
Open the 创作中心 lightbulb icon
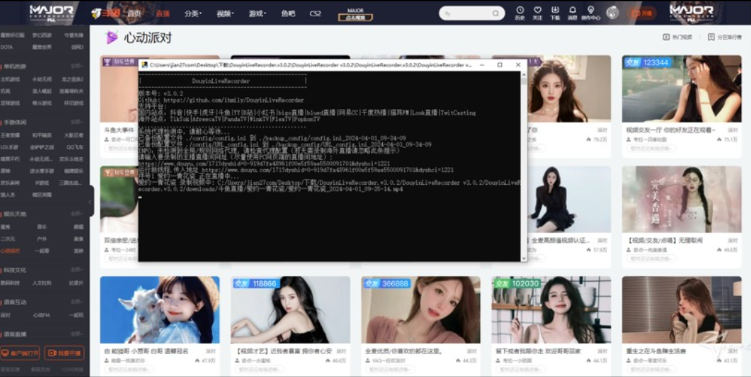click(x=591, y=10)
